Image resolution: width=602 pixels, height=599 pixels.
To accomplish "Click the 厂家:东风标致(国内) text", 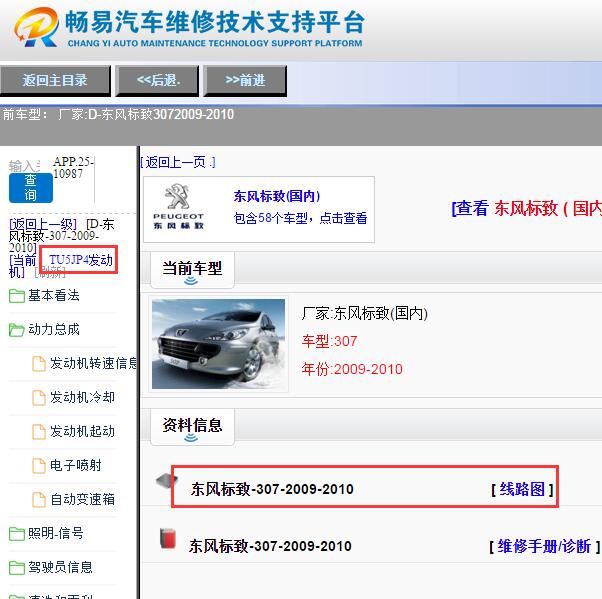I will coord(364,313).
